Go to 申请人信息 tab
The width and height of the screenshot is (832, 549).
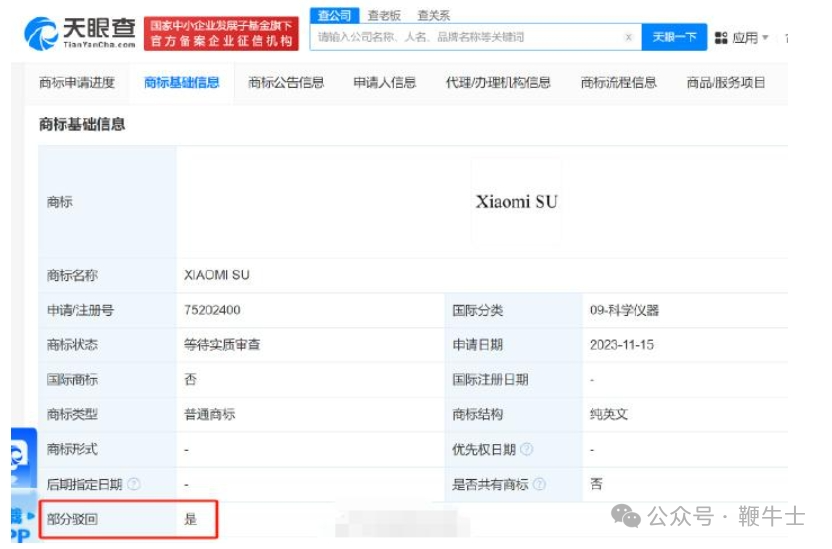(x=384, y=83)
